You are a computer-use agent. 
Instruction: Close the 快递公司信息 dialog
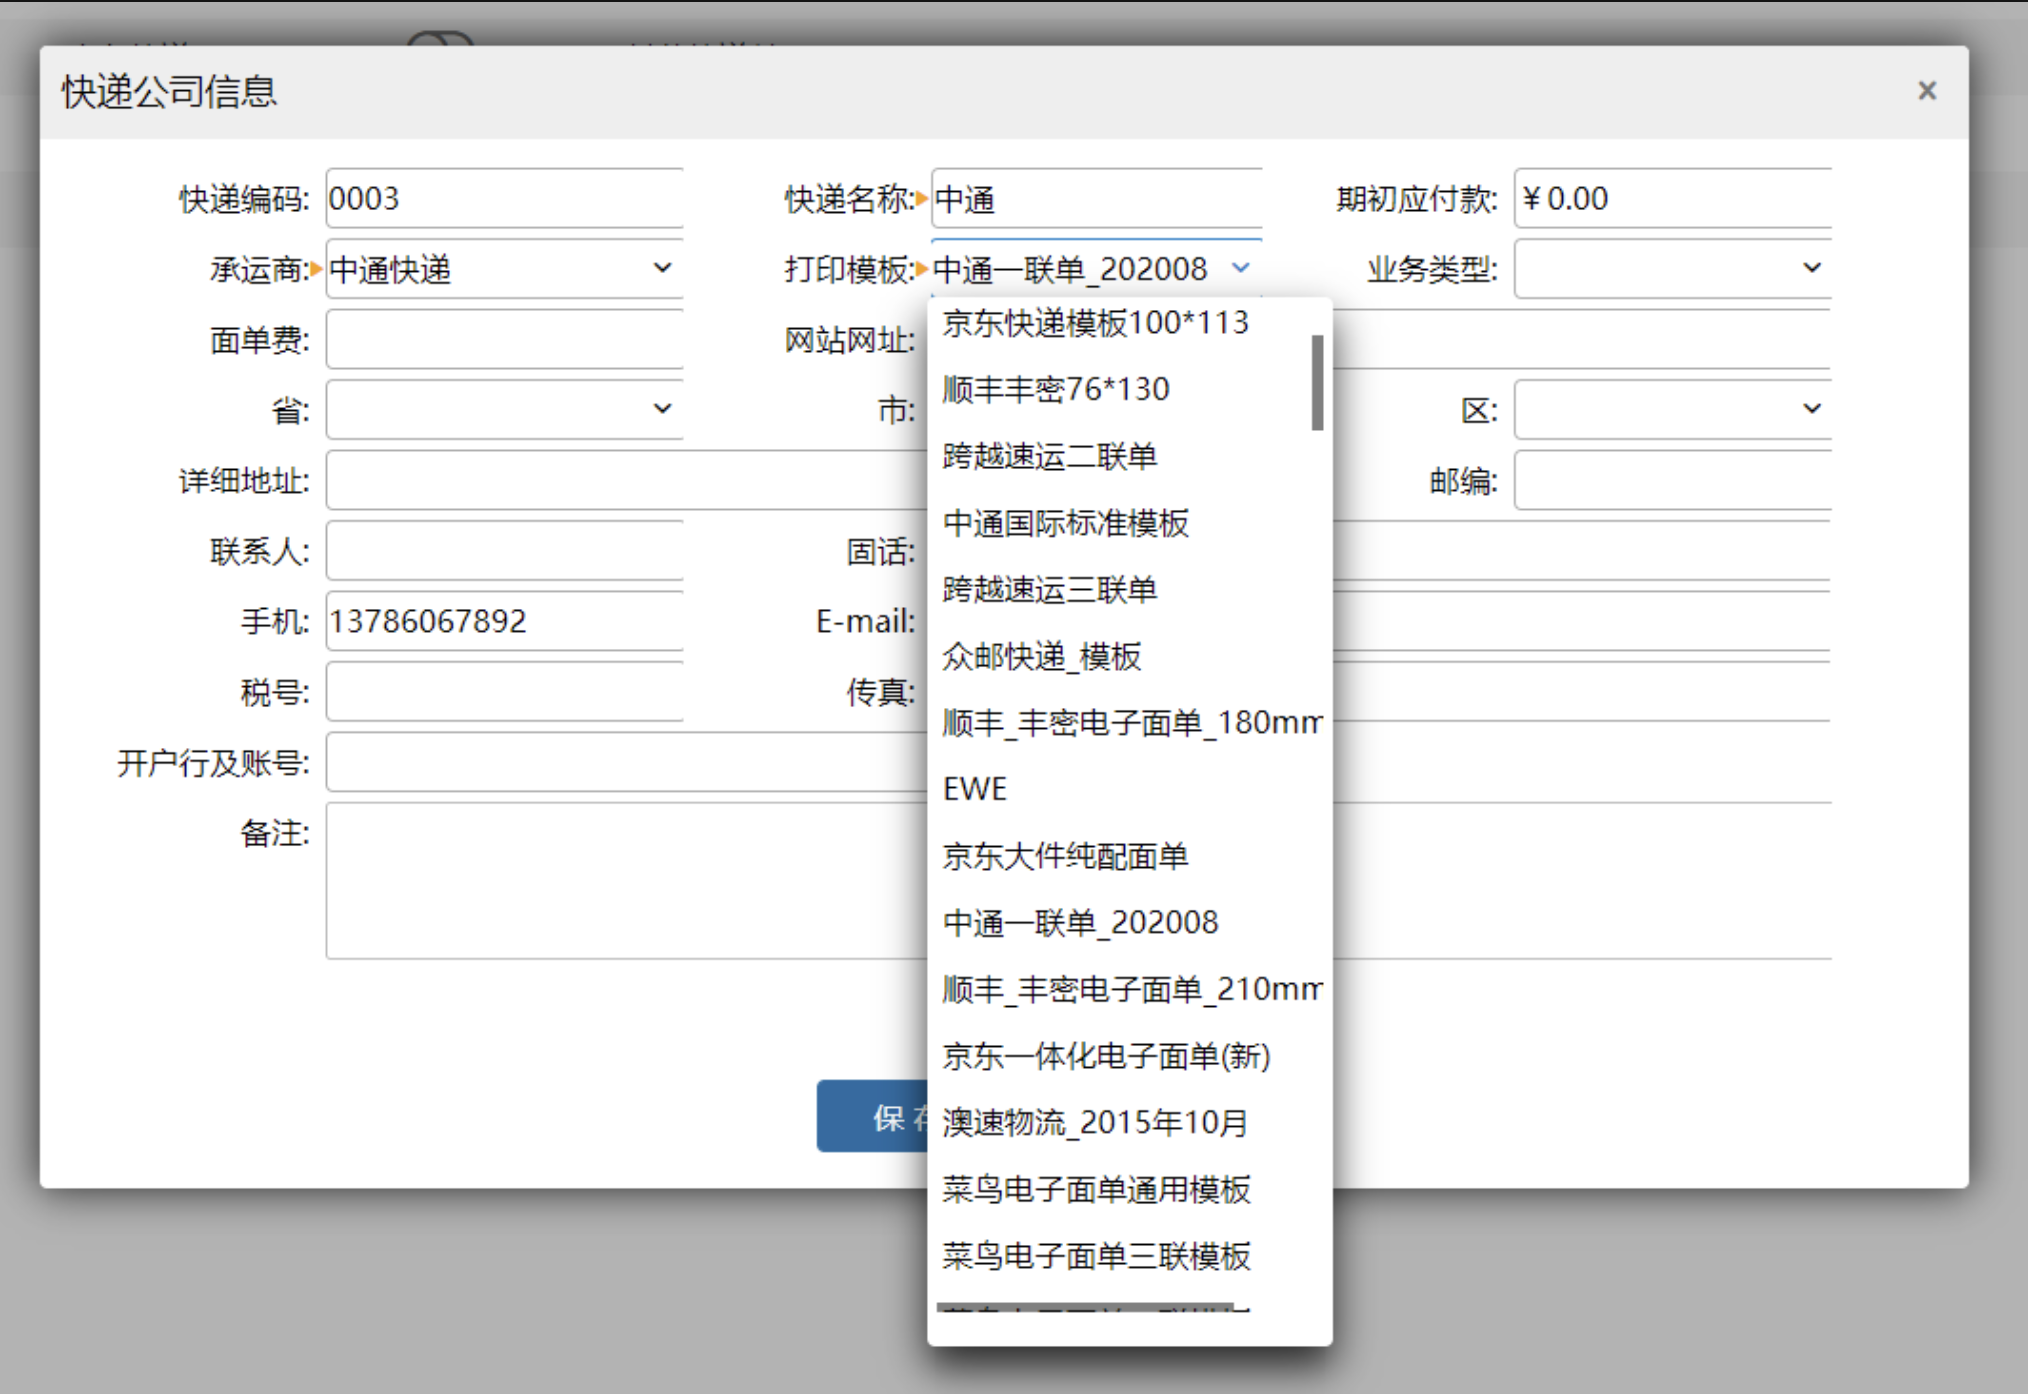(x=1927, y=91)
